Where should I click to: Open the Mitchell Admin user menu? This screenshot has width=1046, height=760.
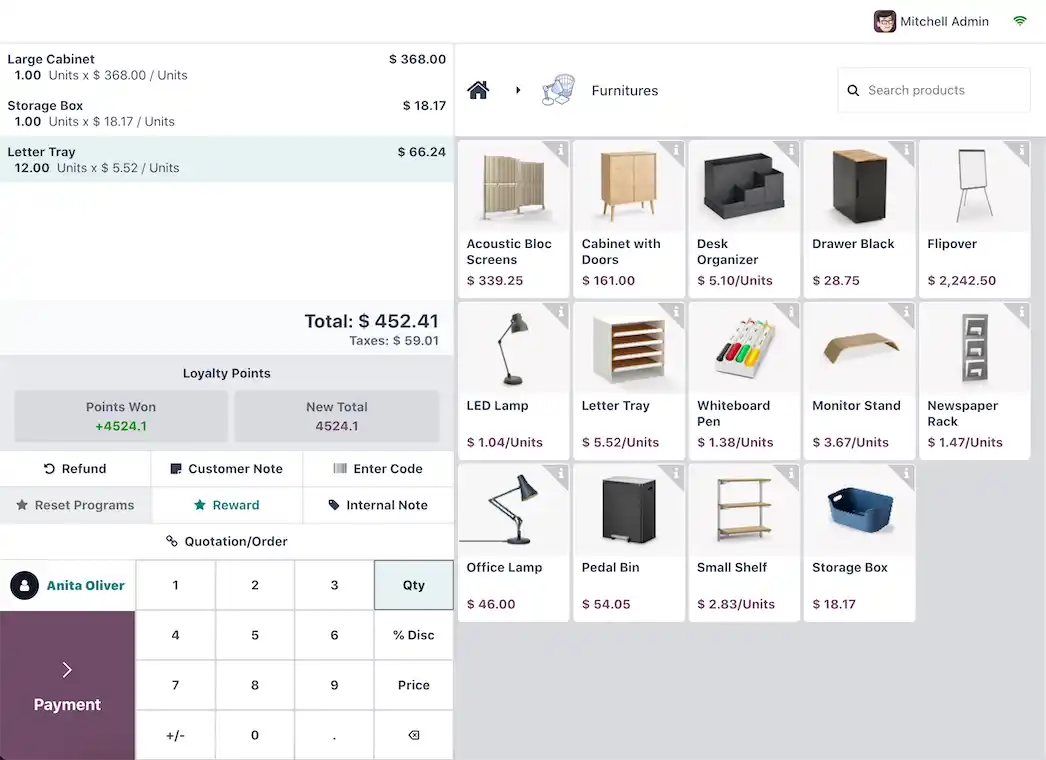tap(931, 21)
